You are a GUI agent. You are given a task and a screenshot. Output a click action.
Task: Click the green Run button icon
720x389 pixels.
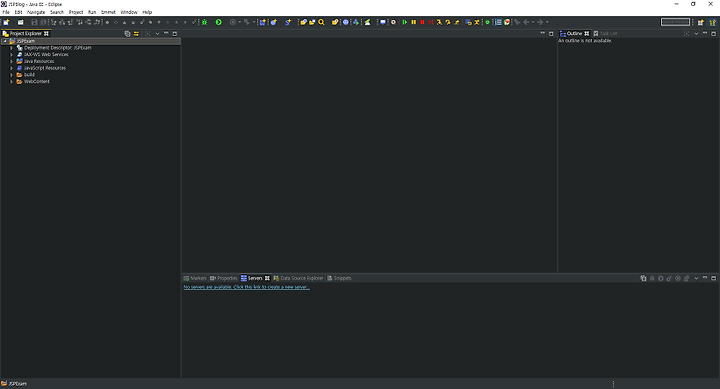tap(219, 22)
